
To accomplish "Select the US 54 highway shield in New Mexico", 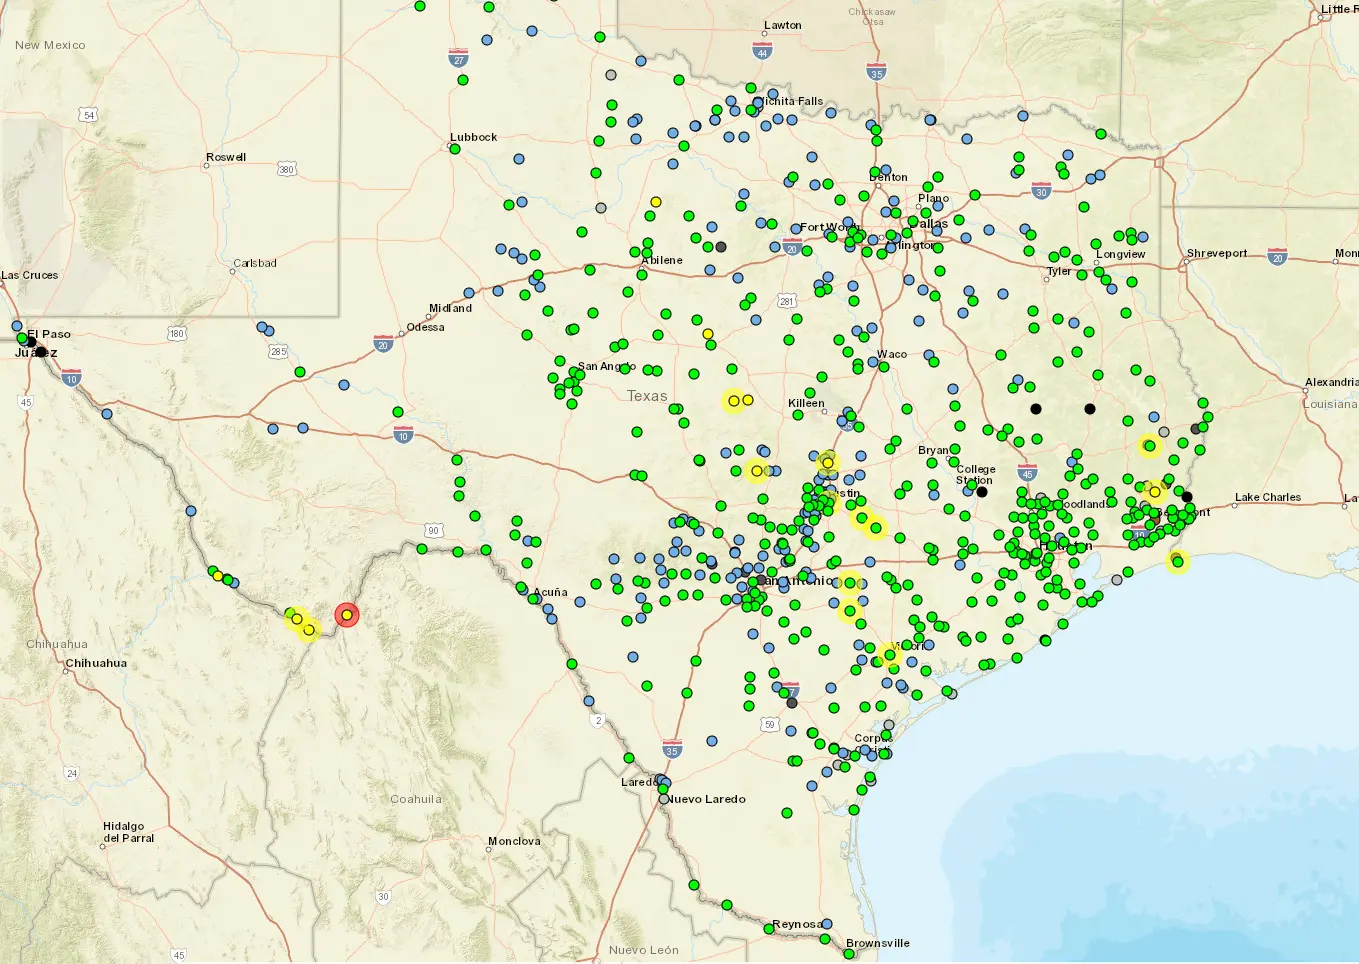I will point(89,116).
